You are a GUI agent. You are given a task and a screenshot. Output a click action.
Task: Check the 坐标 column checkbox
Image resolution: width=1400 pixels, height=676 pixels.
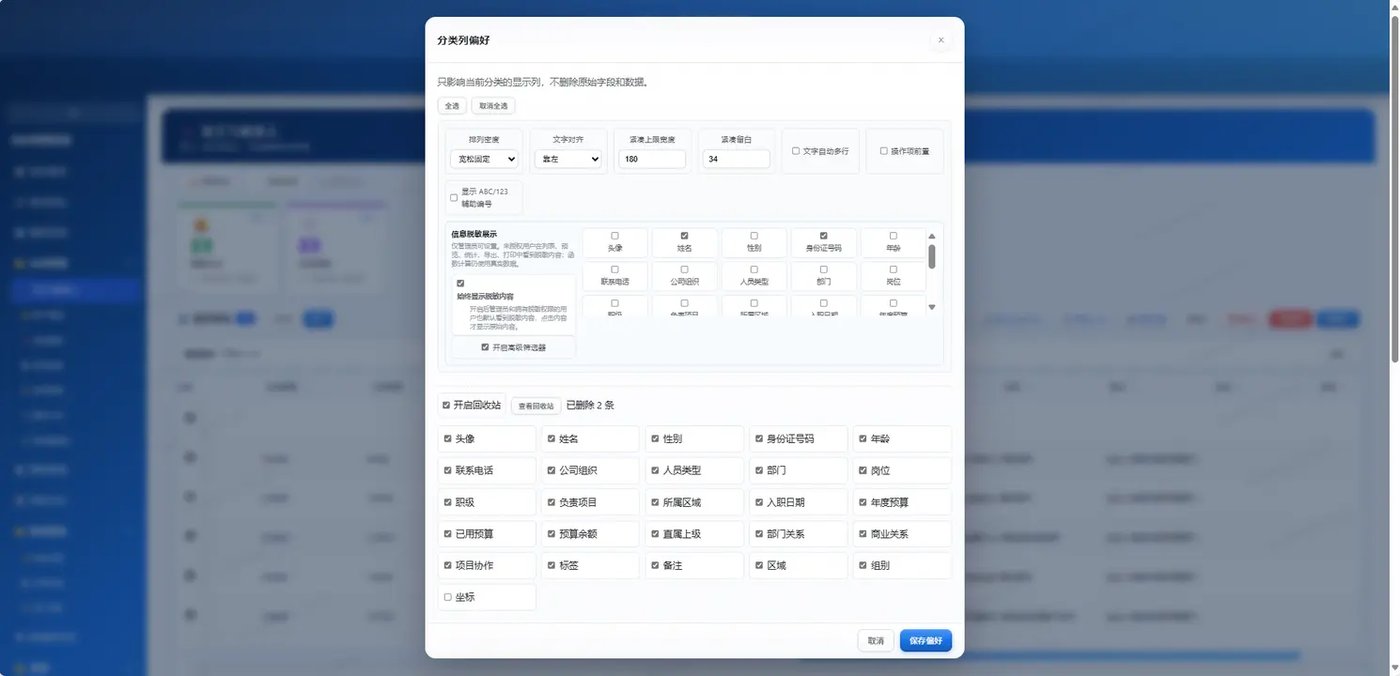coord(447,597)
